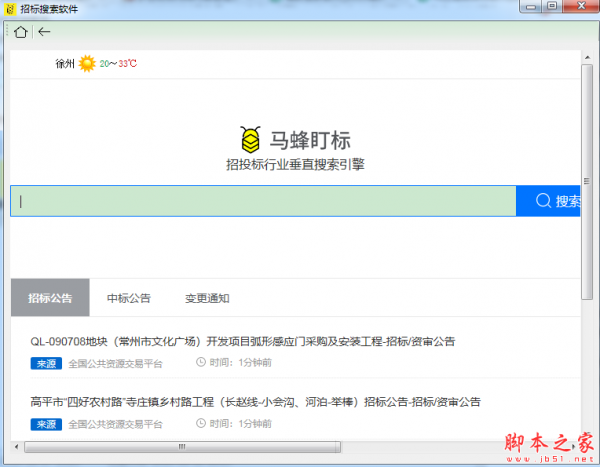Viewport: 600px width, 467px height.
Task: Click the horizontal scrollbar left arrow
Action: [16, 447]
